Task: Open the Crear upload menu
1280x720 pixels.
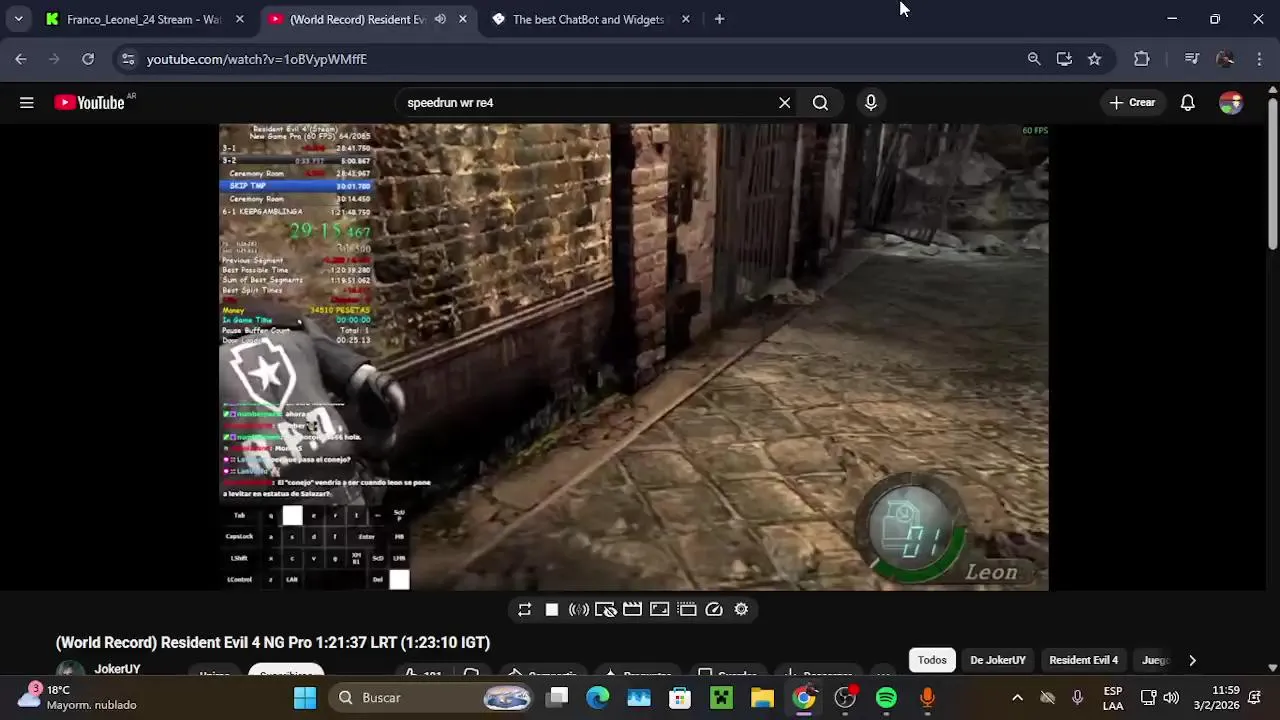Action: [1132, 102]
